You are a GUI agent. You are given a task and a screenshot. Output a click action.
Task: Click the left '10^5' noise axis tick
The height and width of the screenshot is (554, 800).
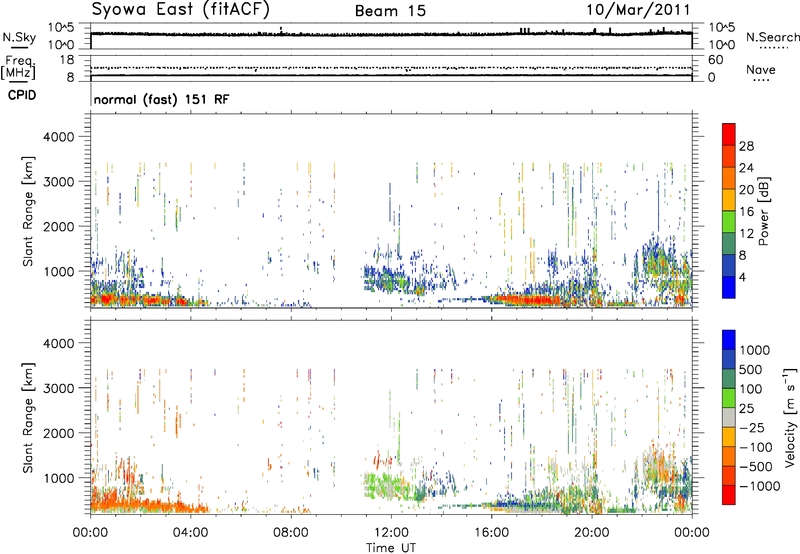61,28
